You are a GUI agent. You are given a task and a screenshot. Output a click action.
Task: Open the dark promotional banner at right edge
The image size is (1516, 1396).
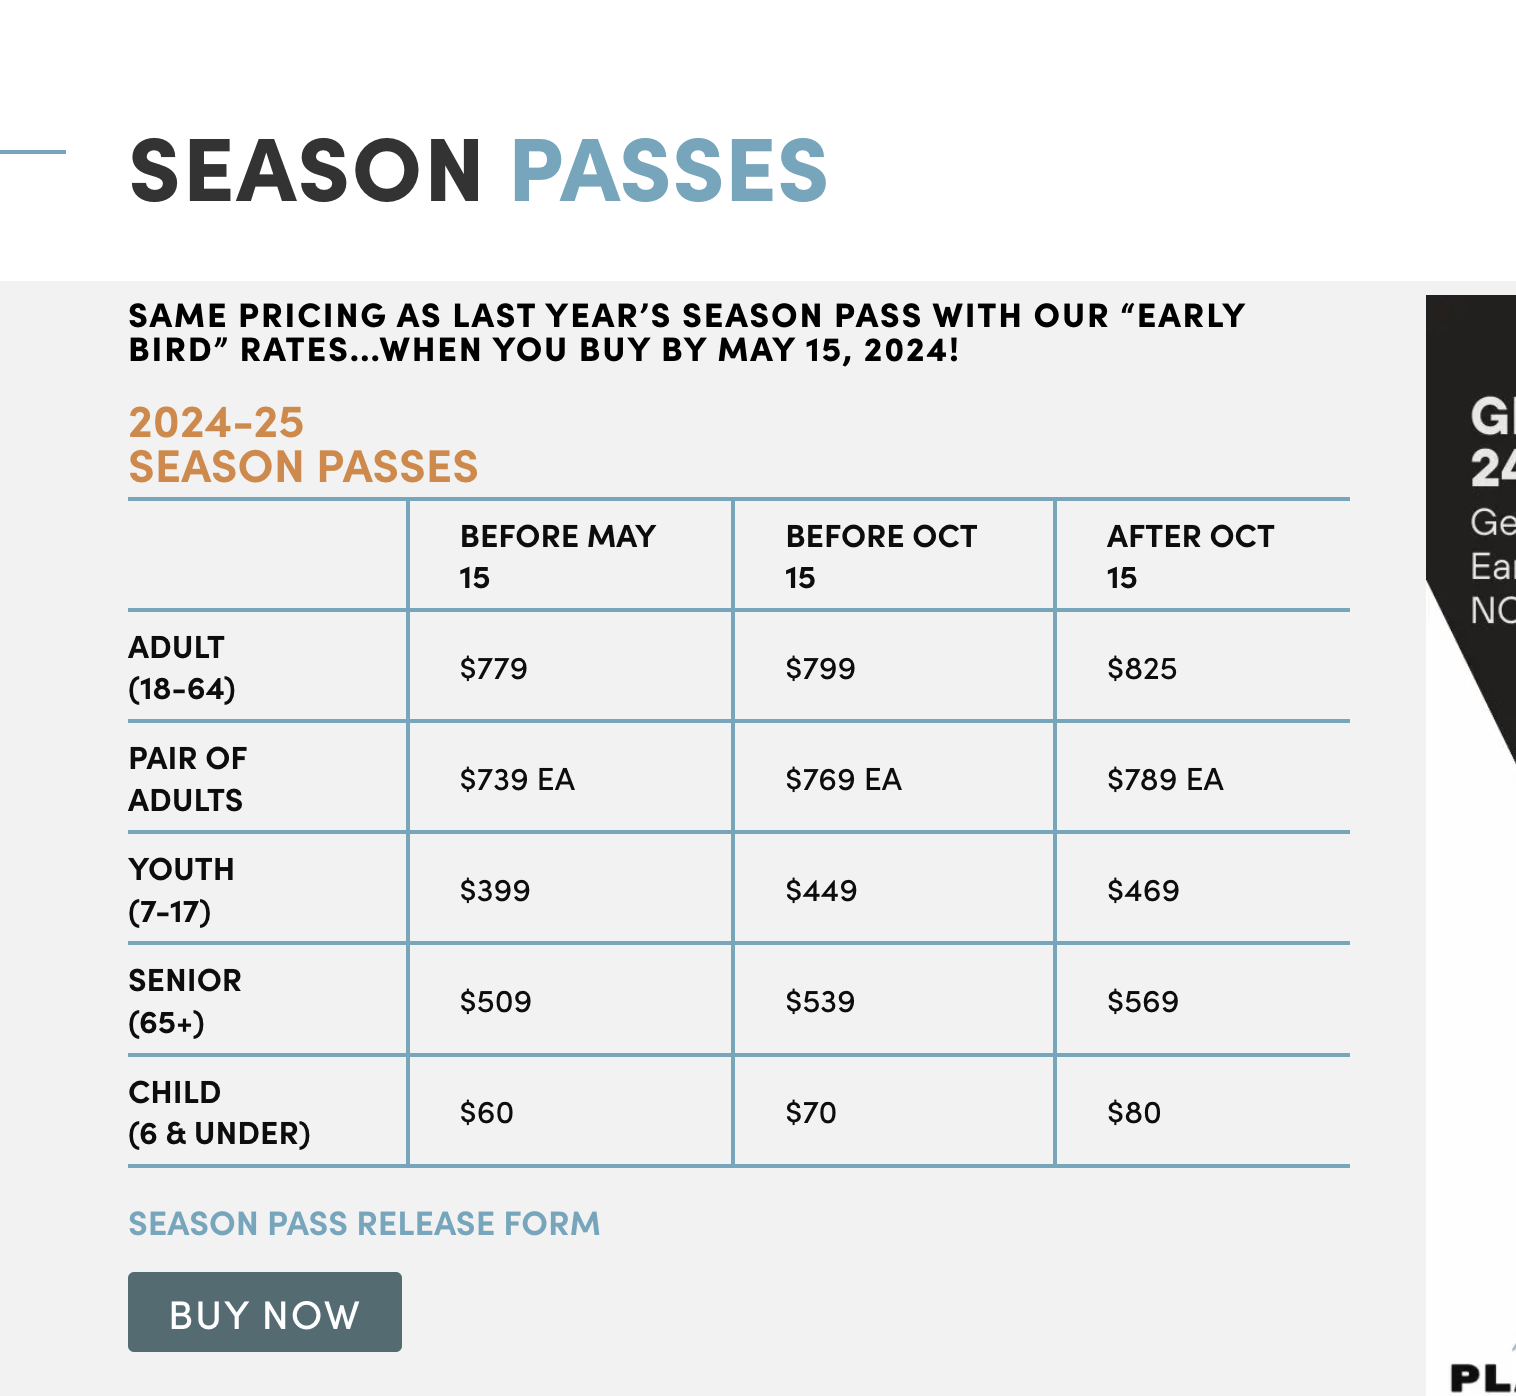pos(1482,500)
